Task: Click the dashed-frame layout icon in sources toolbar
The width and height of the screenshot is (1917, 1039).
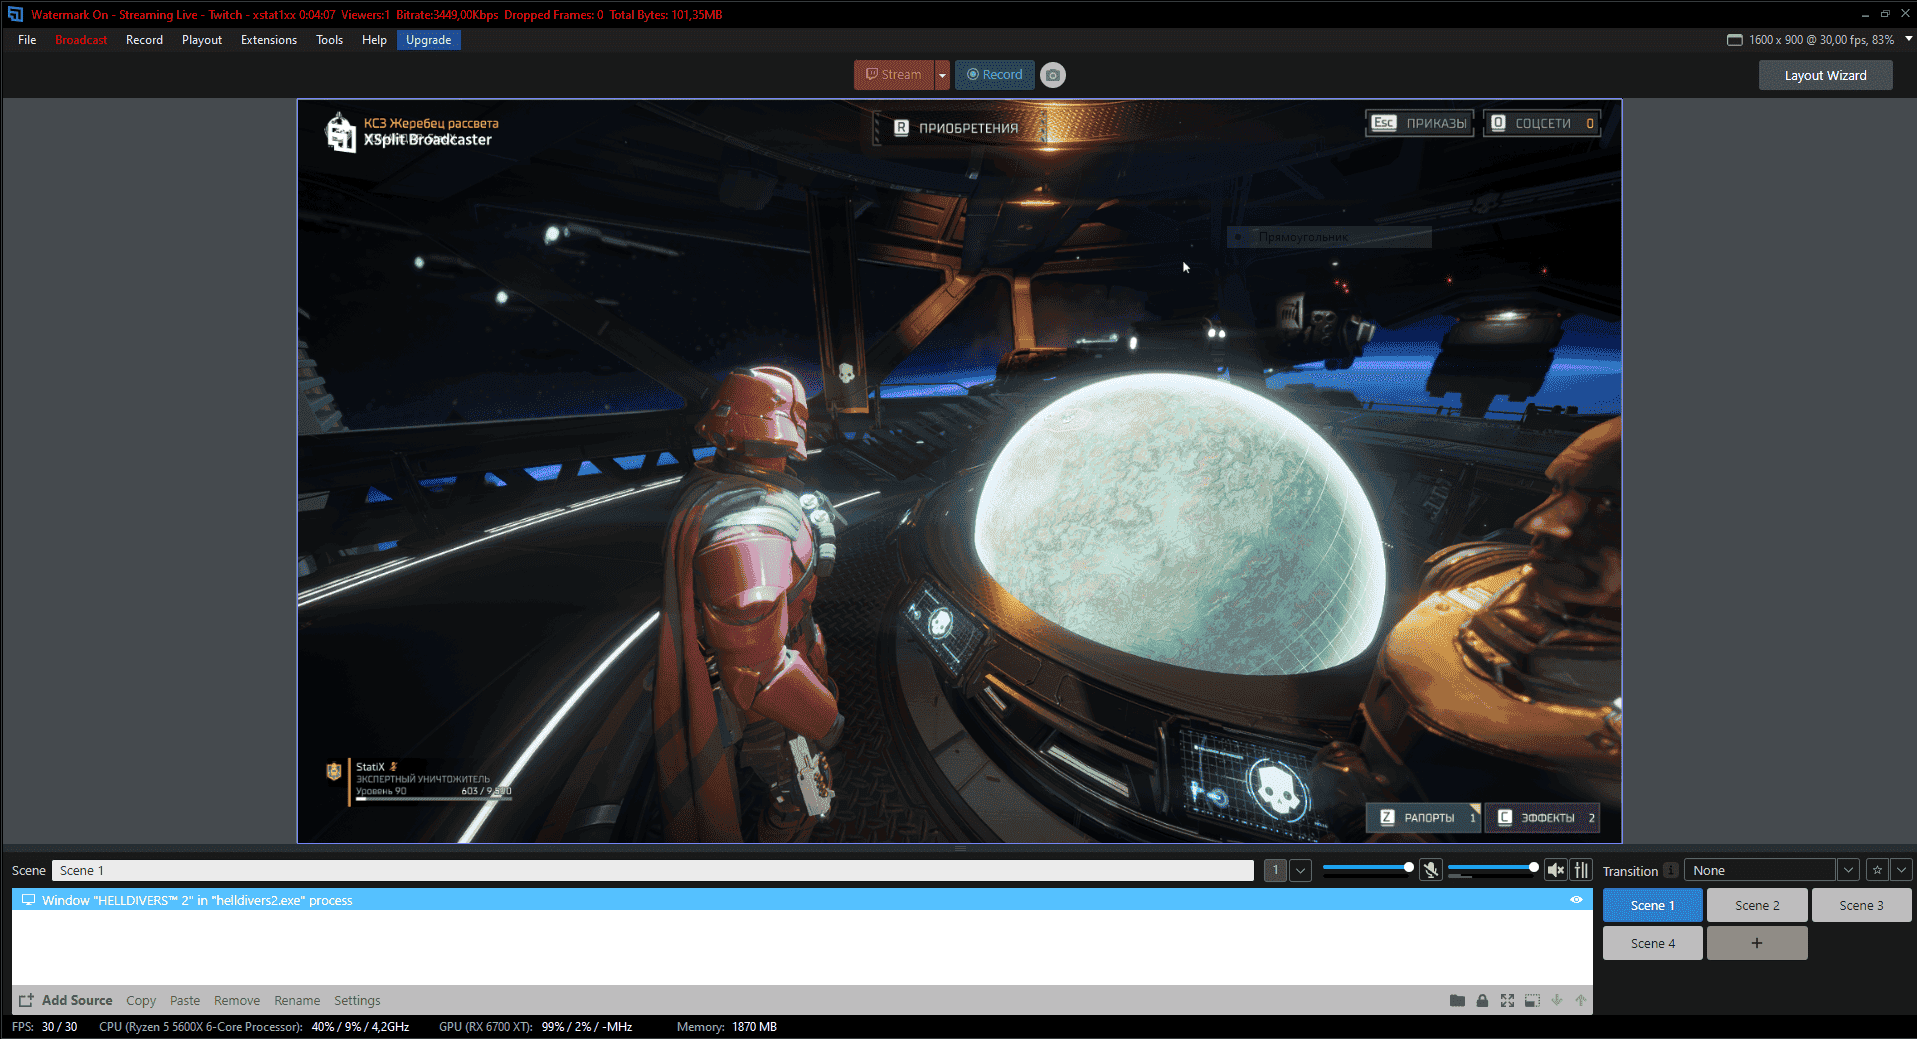Action: (1532, 1000)
